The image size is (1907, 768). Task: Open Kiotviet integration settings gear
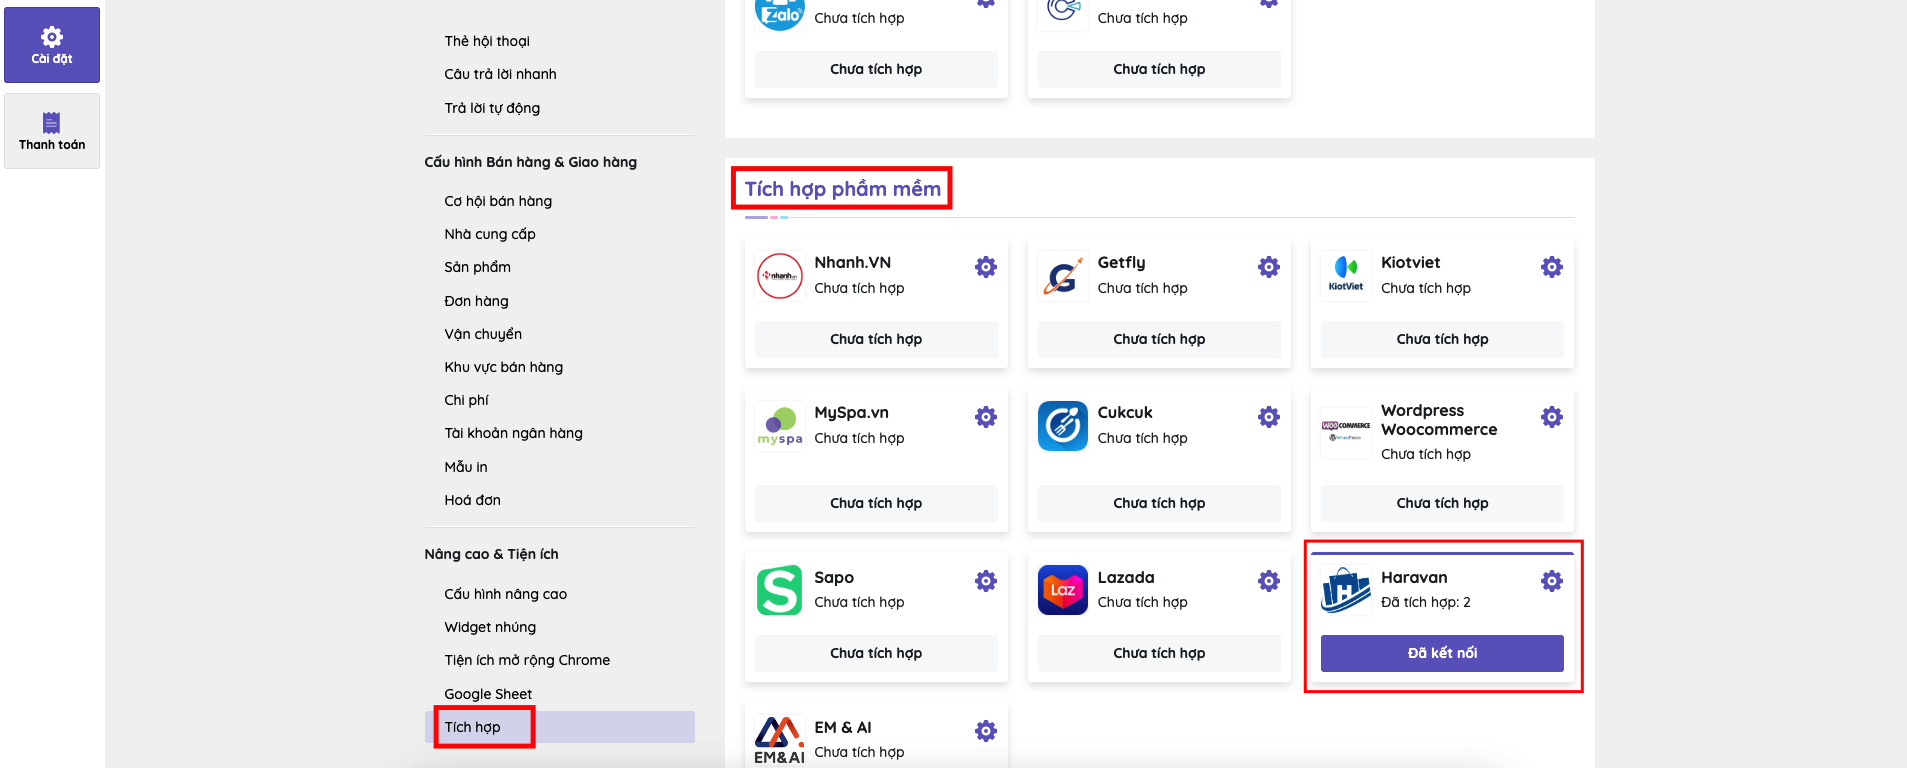tap(1551, 267)
